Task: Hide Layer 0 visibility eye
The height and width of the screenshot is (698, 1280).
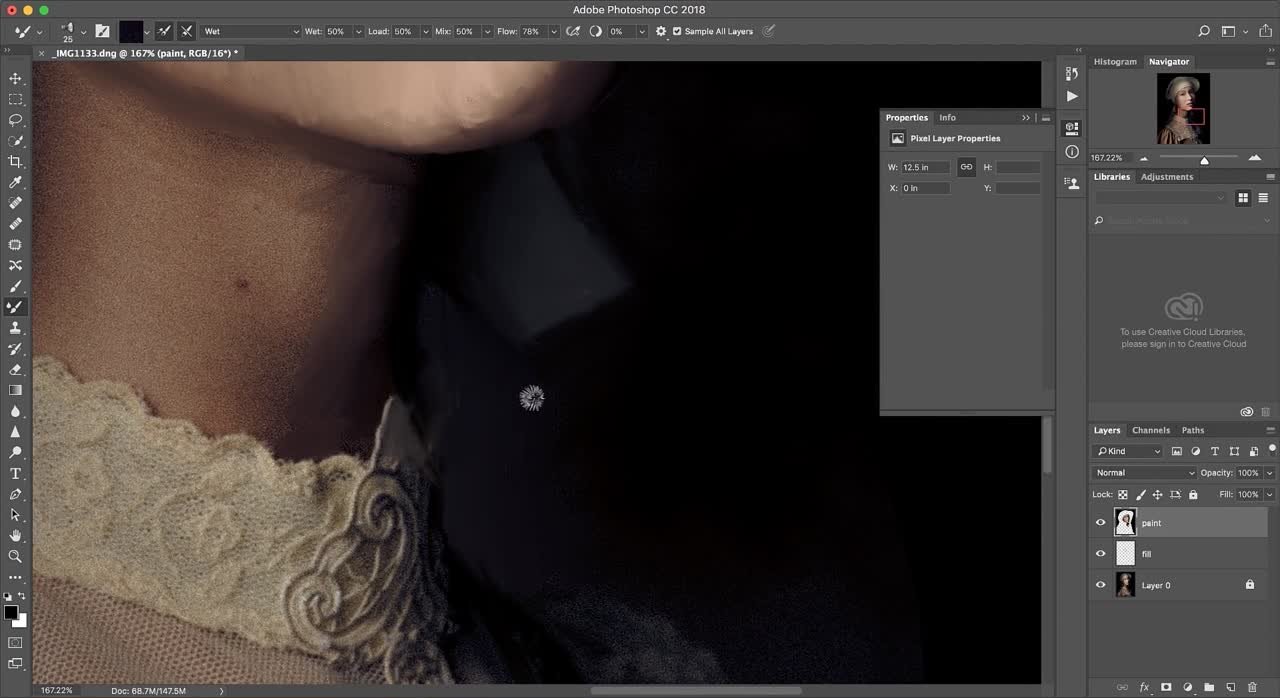Action: click(1101, 585)
